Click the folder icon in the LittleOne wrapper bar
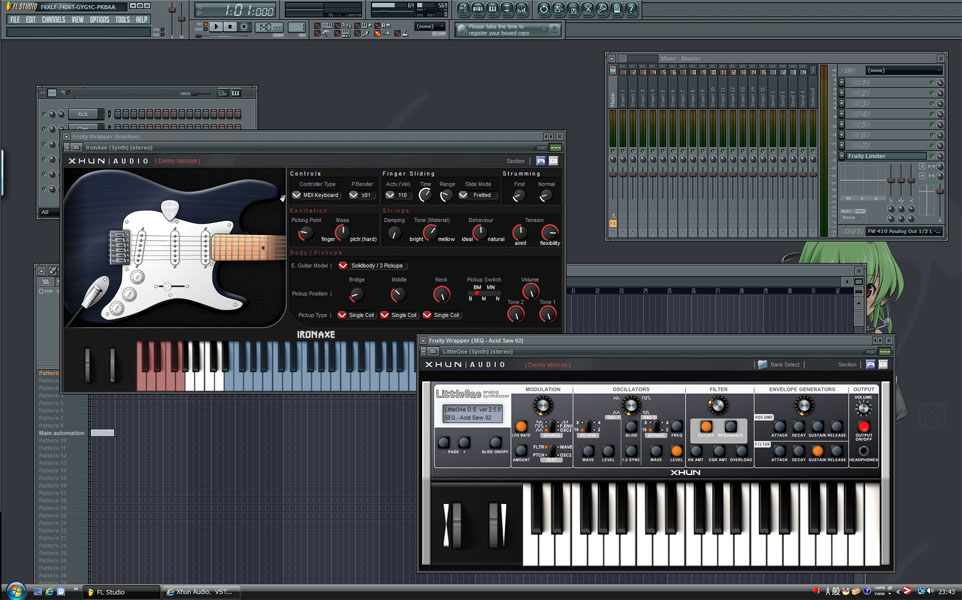 point(433,352)
